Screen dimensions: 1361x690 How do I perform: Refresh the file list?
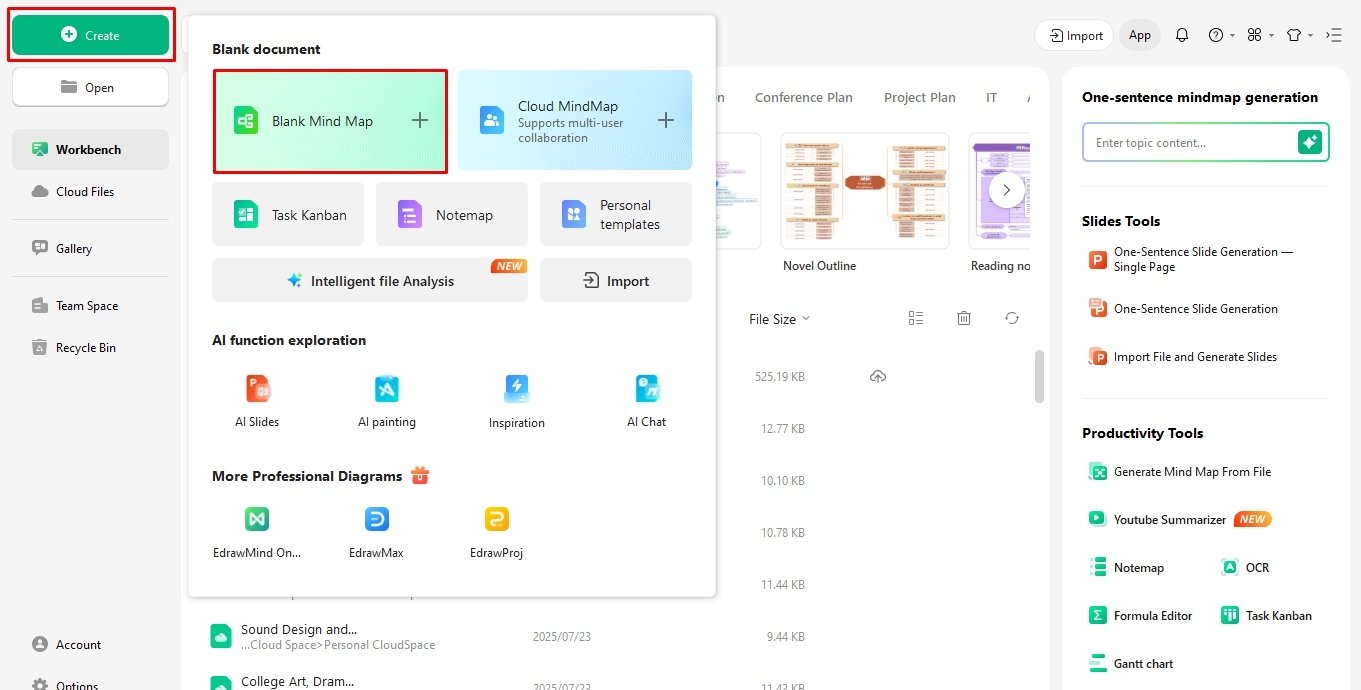click(x=1012, y=318)
